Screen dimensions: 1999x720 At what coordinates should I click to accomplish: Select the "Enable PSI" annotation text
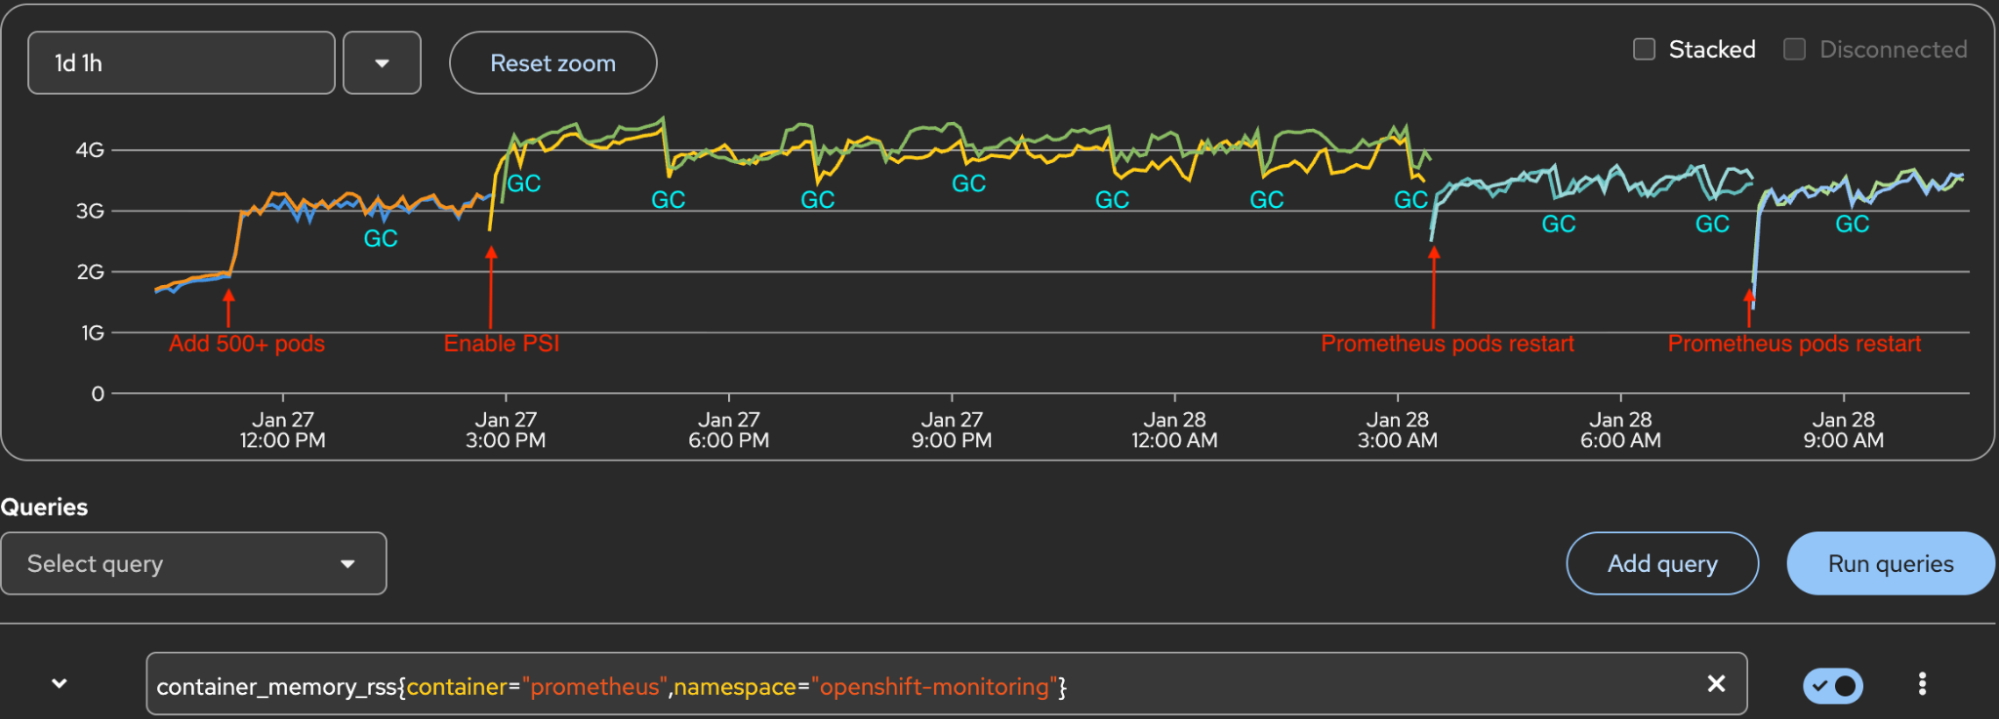point(501,344)
